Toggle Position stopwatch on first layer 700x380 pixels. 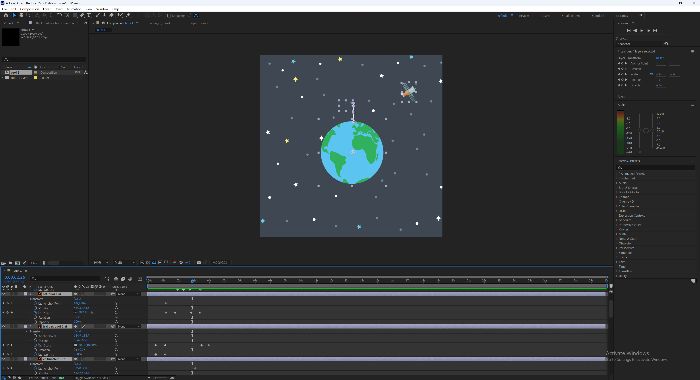pos(36,308)
